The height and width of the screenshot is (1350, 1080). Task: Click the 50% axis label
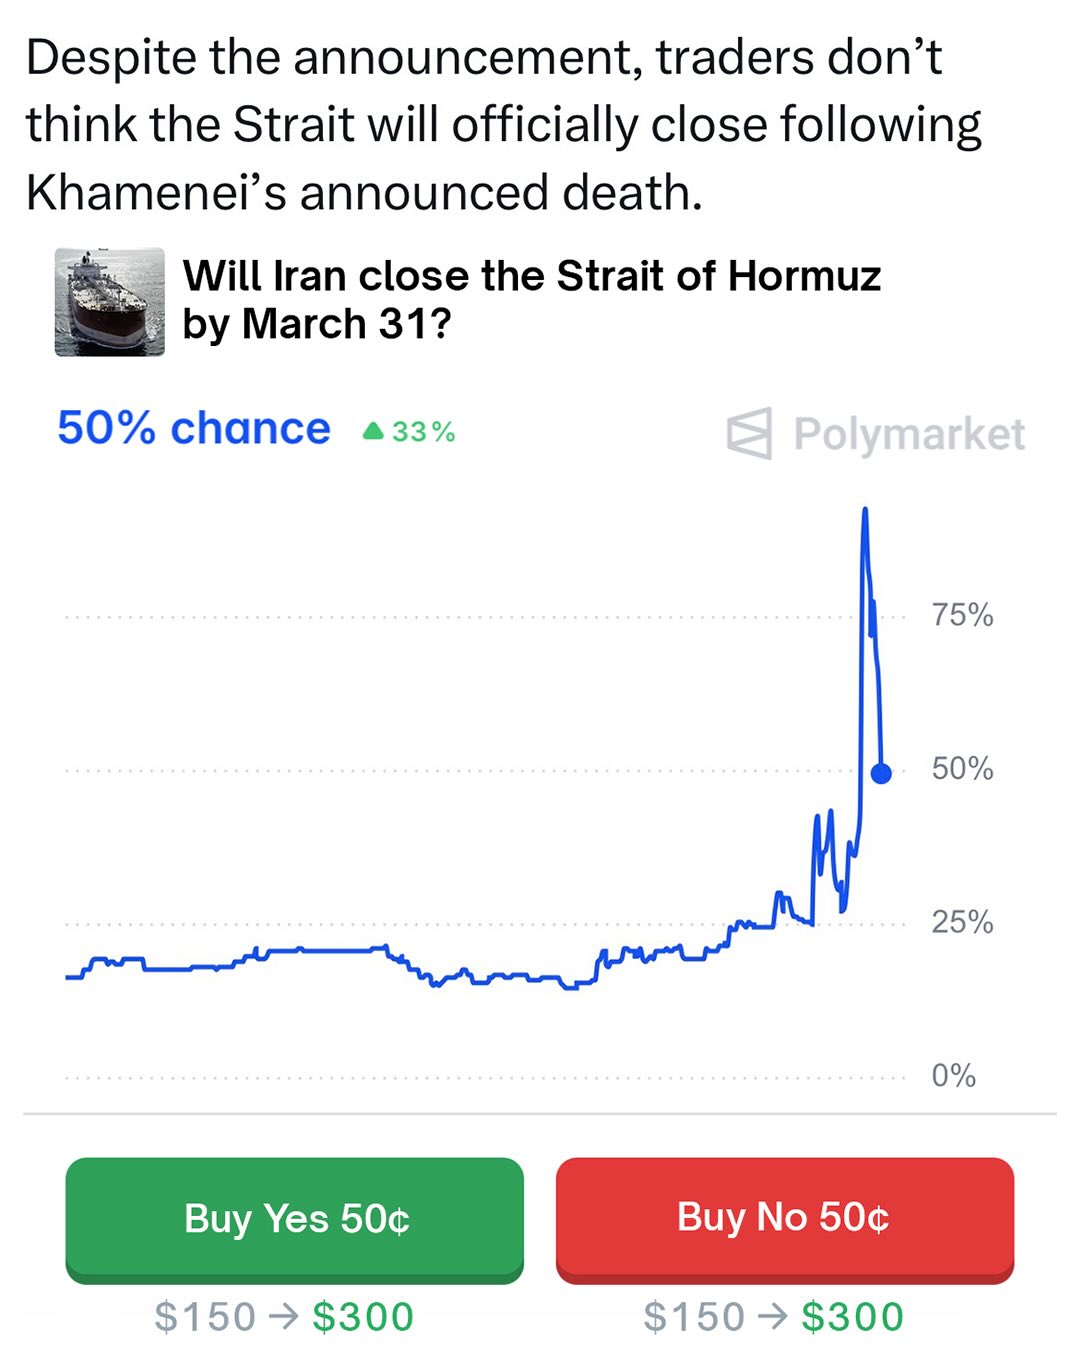[962, 768]
